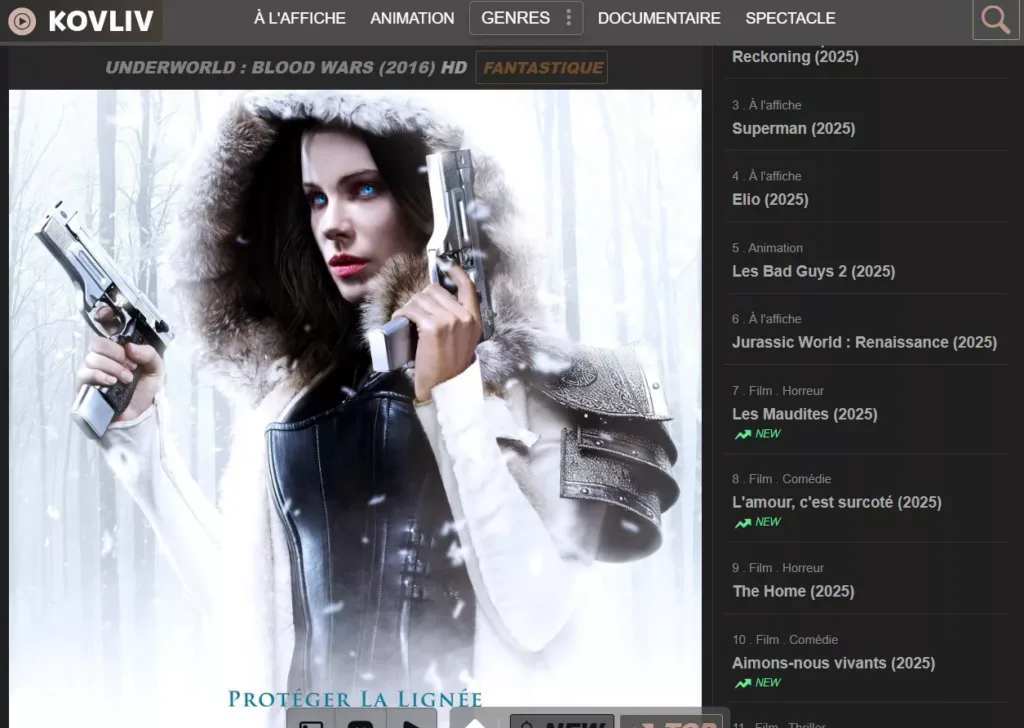Open search with the magnifier icon
This screenshot has width=1024, height=728.
point(995,20)
